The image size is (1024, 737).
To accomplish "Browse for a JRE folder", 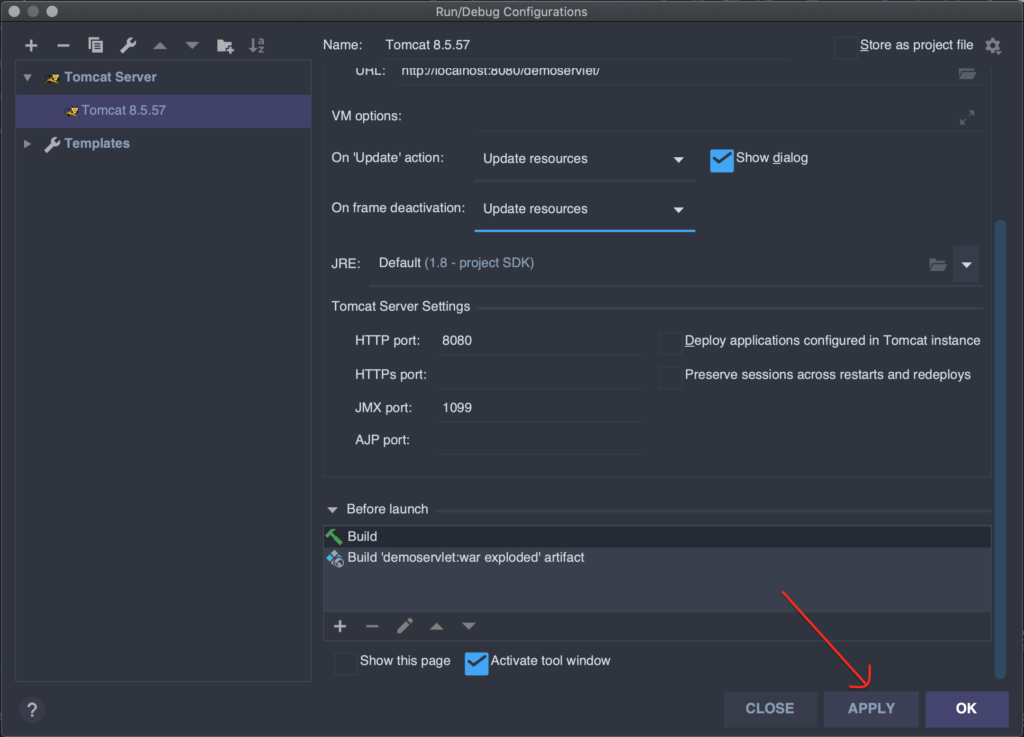I will [938, 264].
